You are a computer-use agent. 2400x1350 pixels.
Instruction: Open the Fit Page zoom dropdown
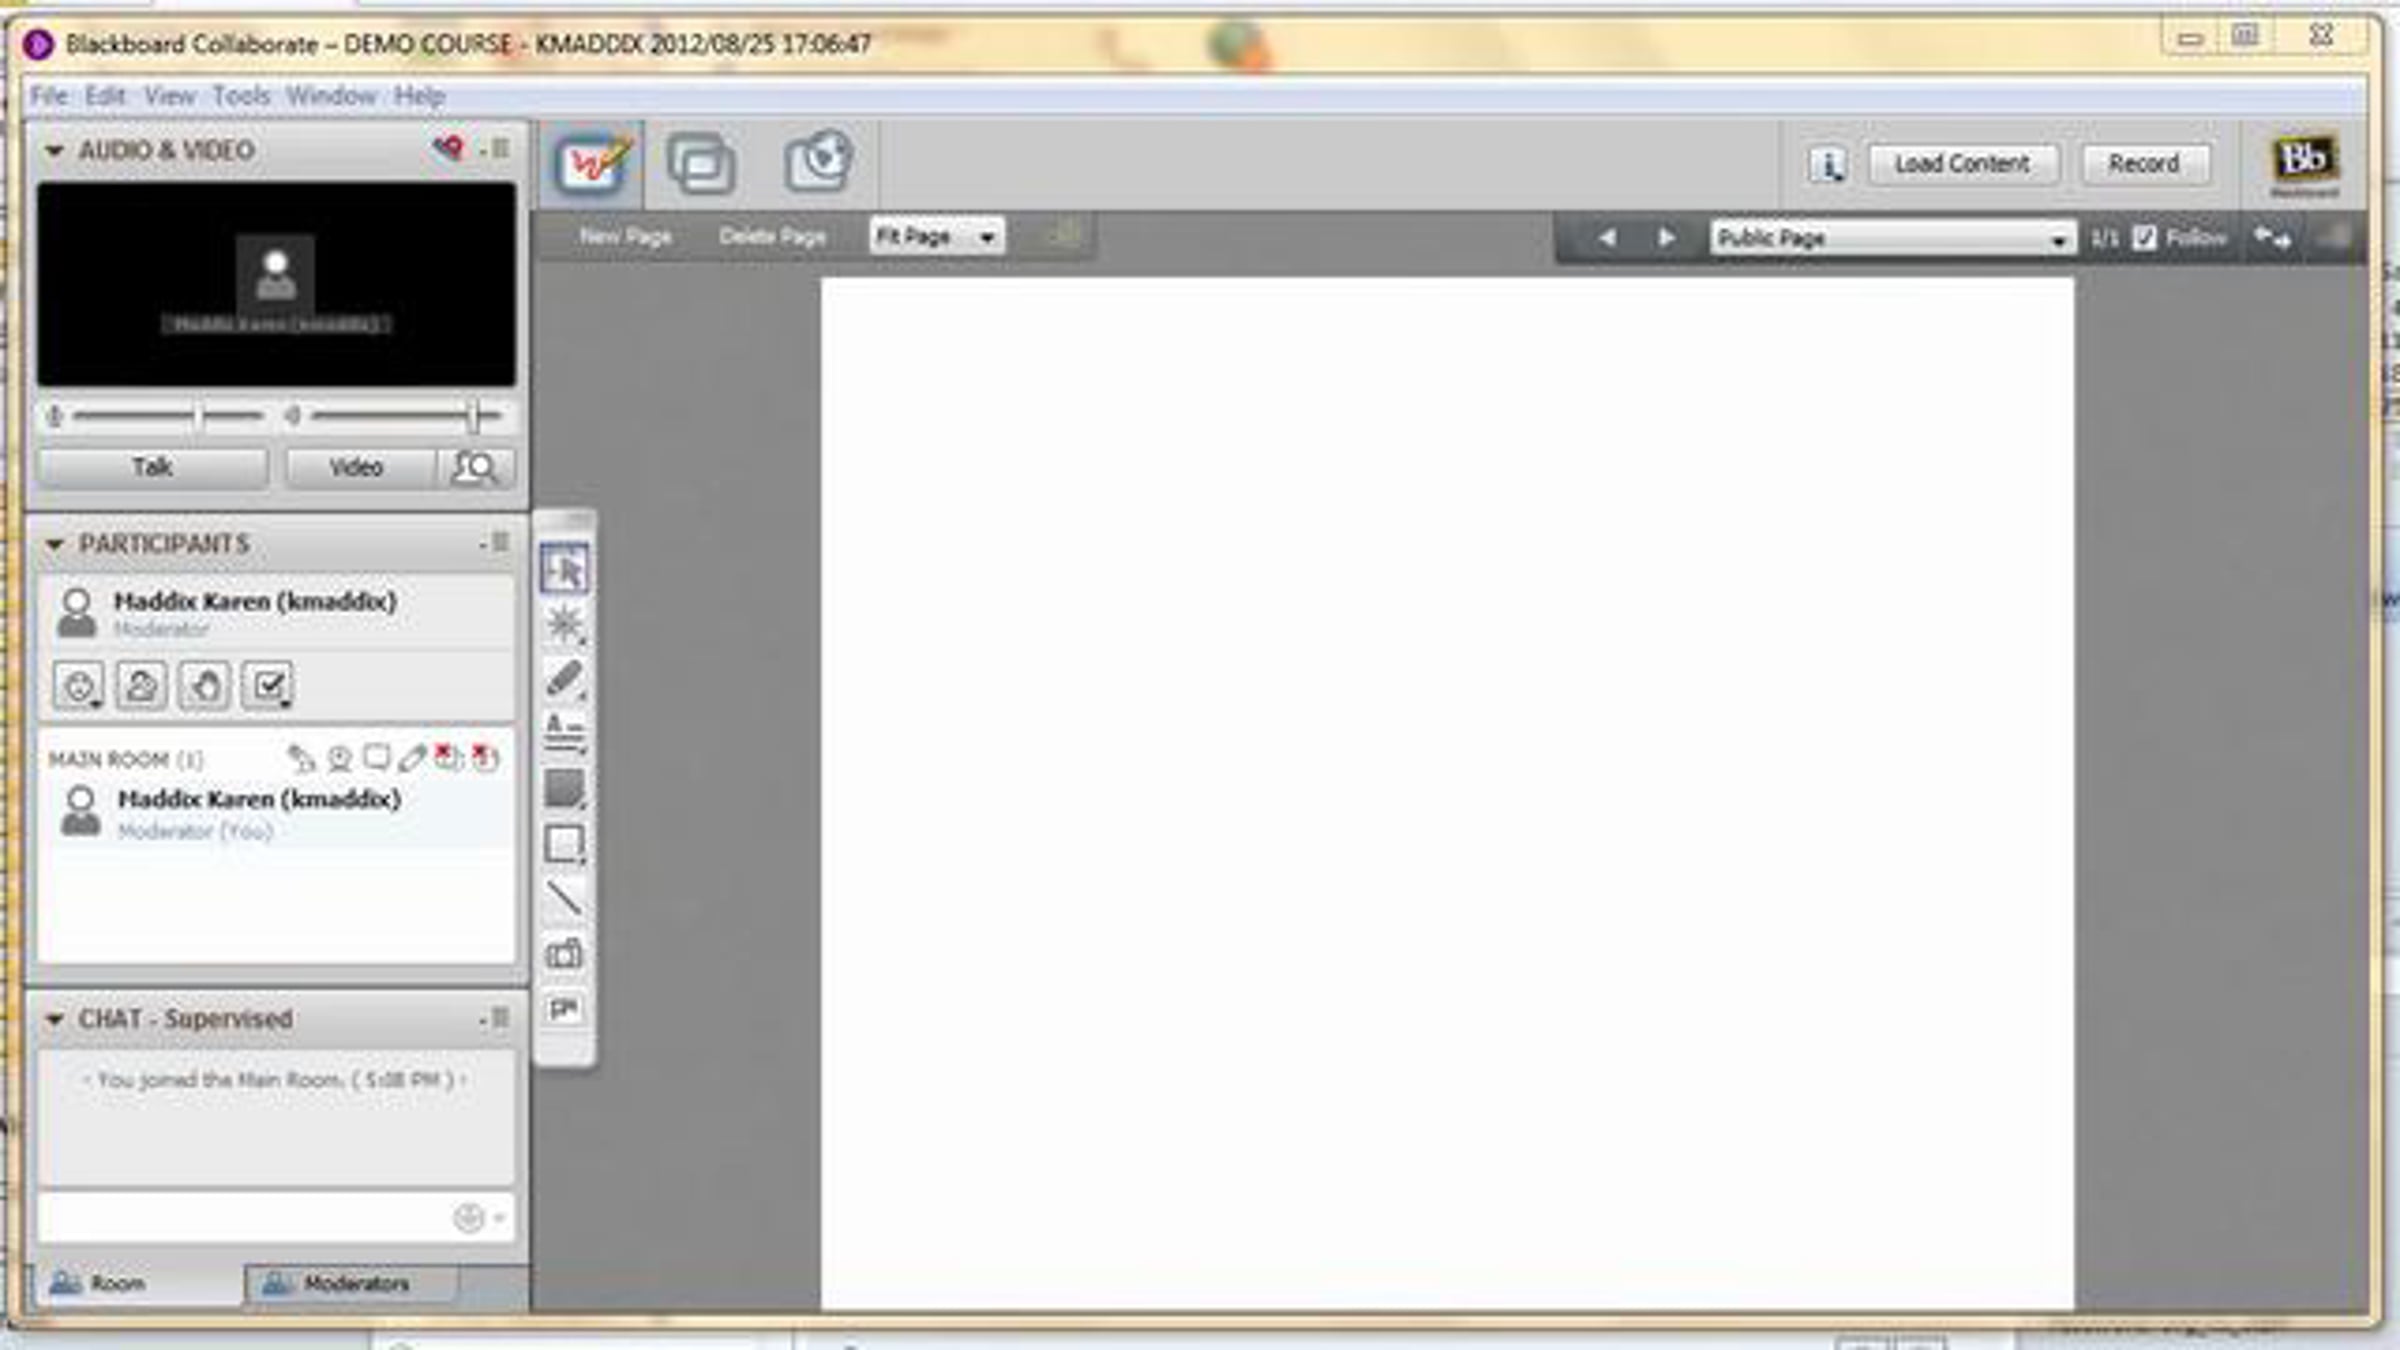pyautogui.click(x=936, y=237)
